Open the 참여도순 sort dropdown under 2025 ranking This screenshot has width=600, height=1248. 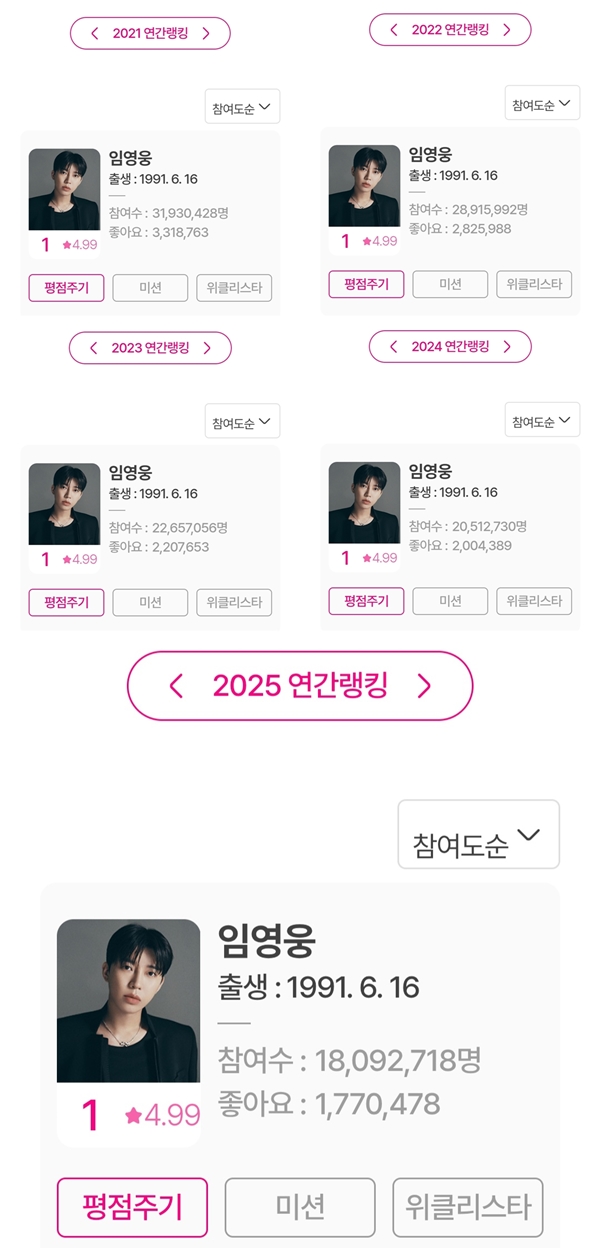[x=478, y=834]
